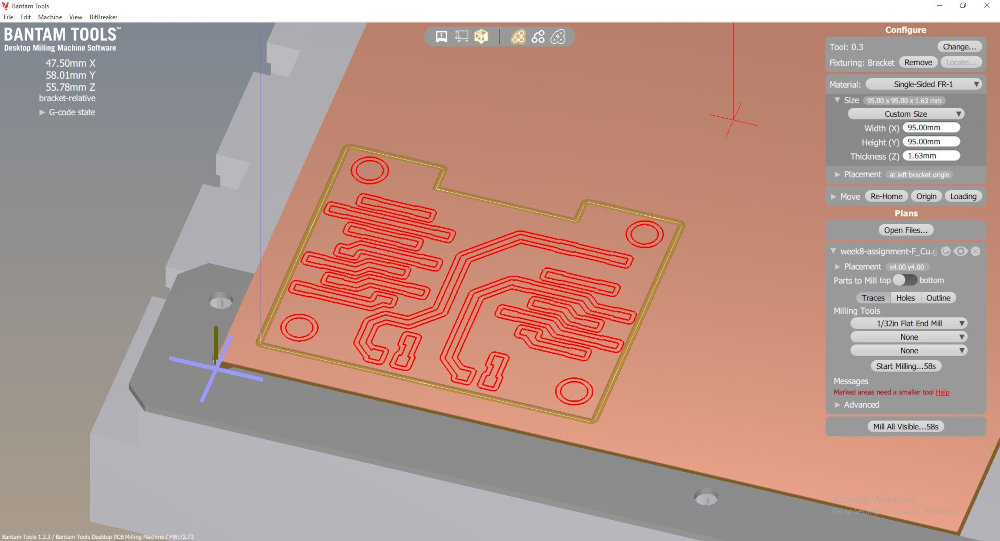The image size is (1000, 541).
Task: Remove week8-assignment plan with the X icon
Action: pyautogui.click(x=975, y=251)
